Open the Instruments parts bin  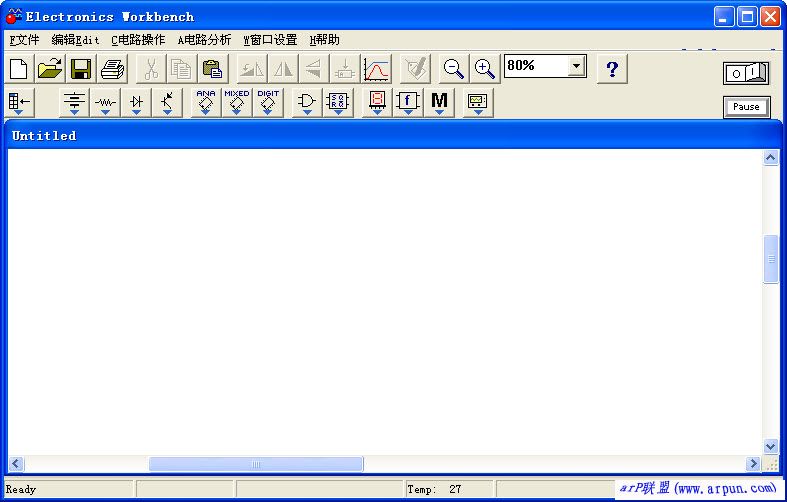point(477,102)
